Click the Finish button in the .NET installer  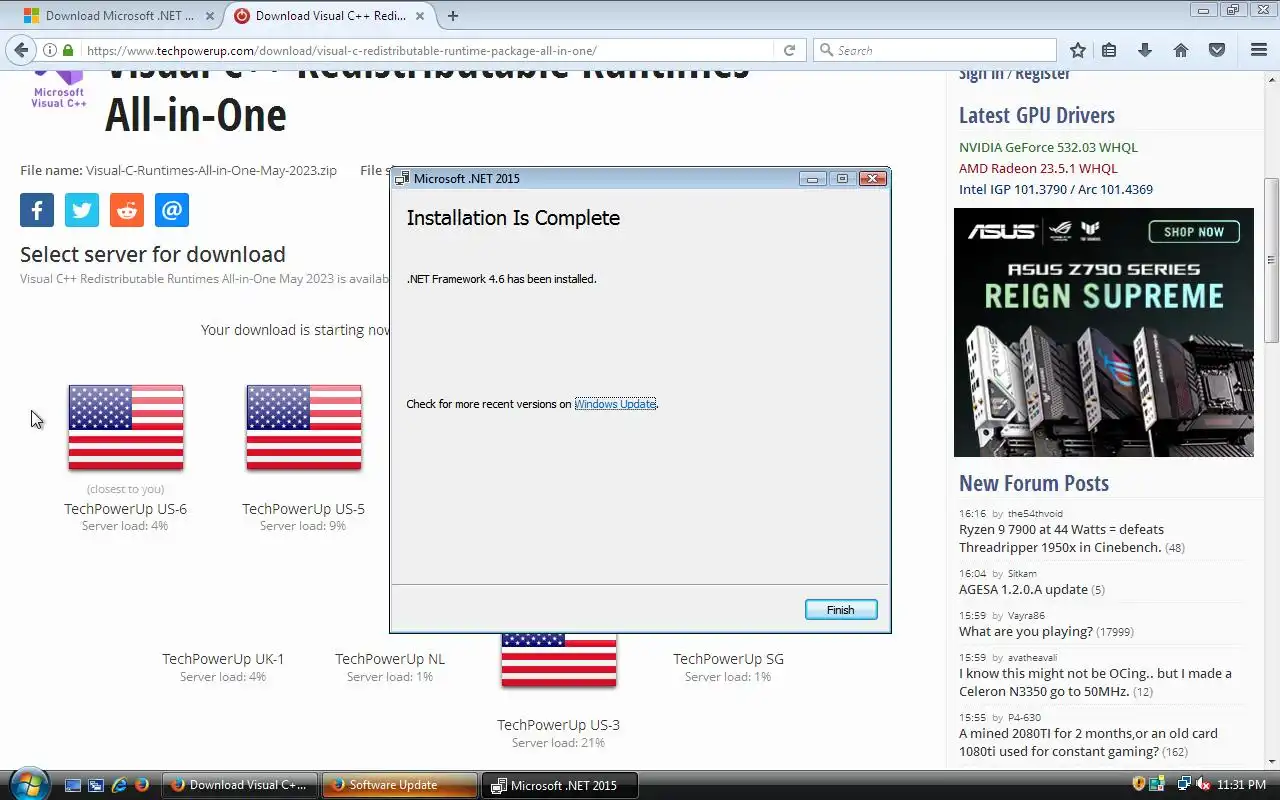[841, 610]
